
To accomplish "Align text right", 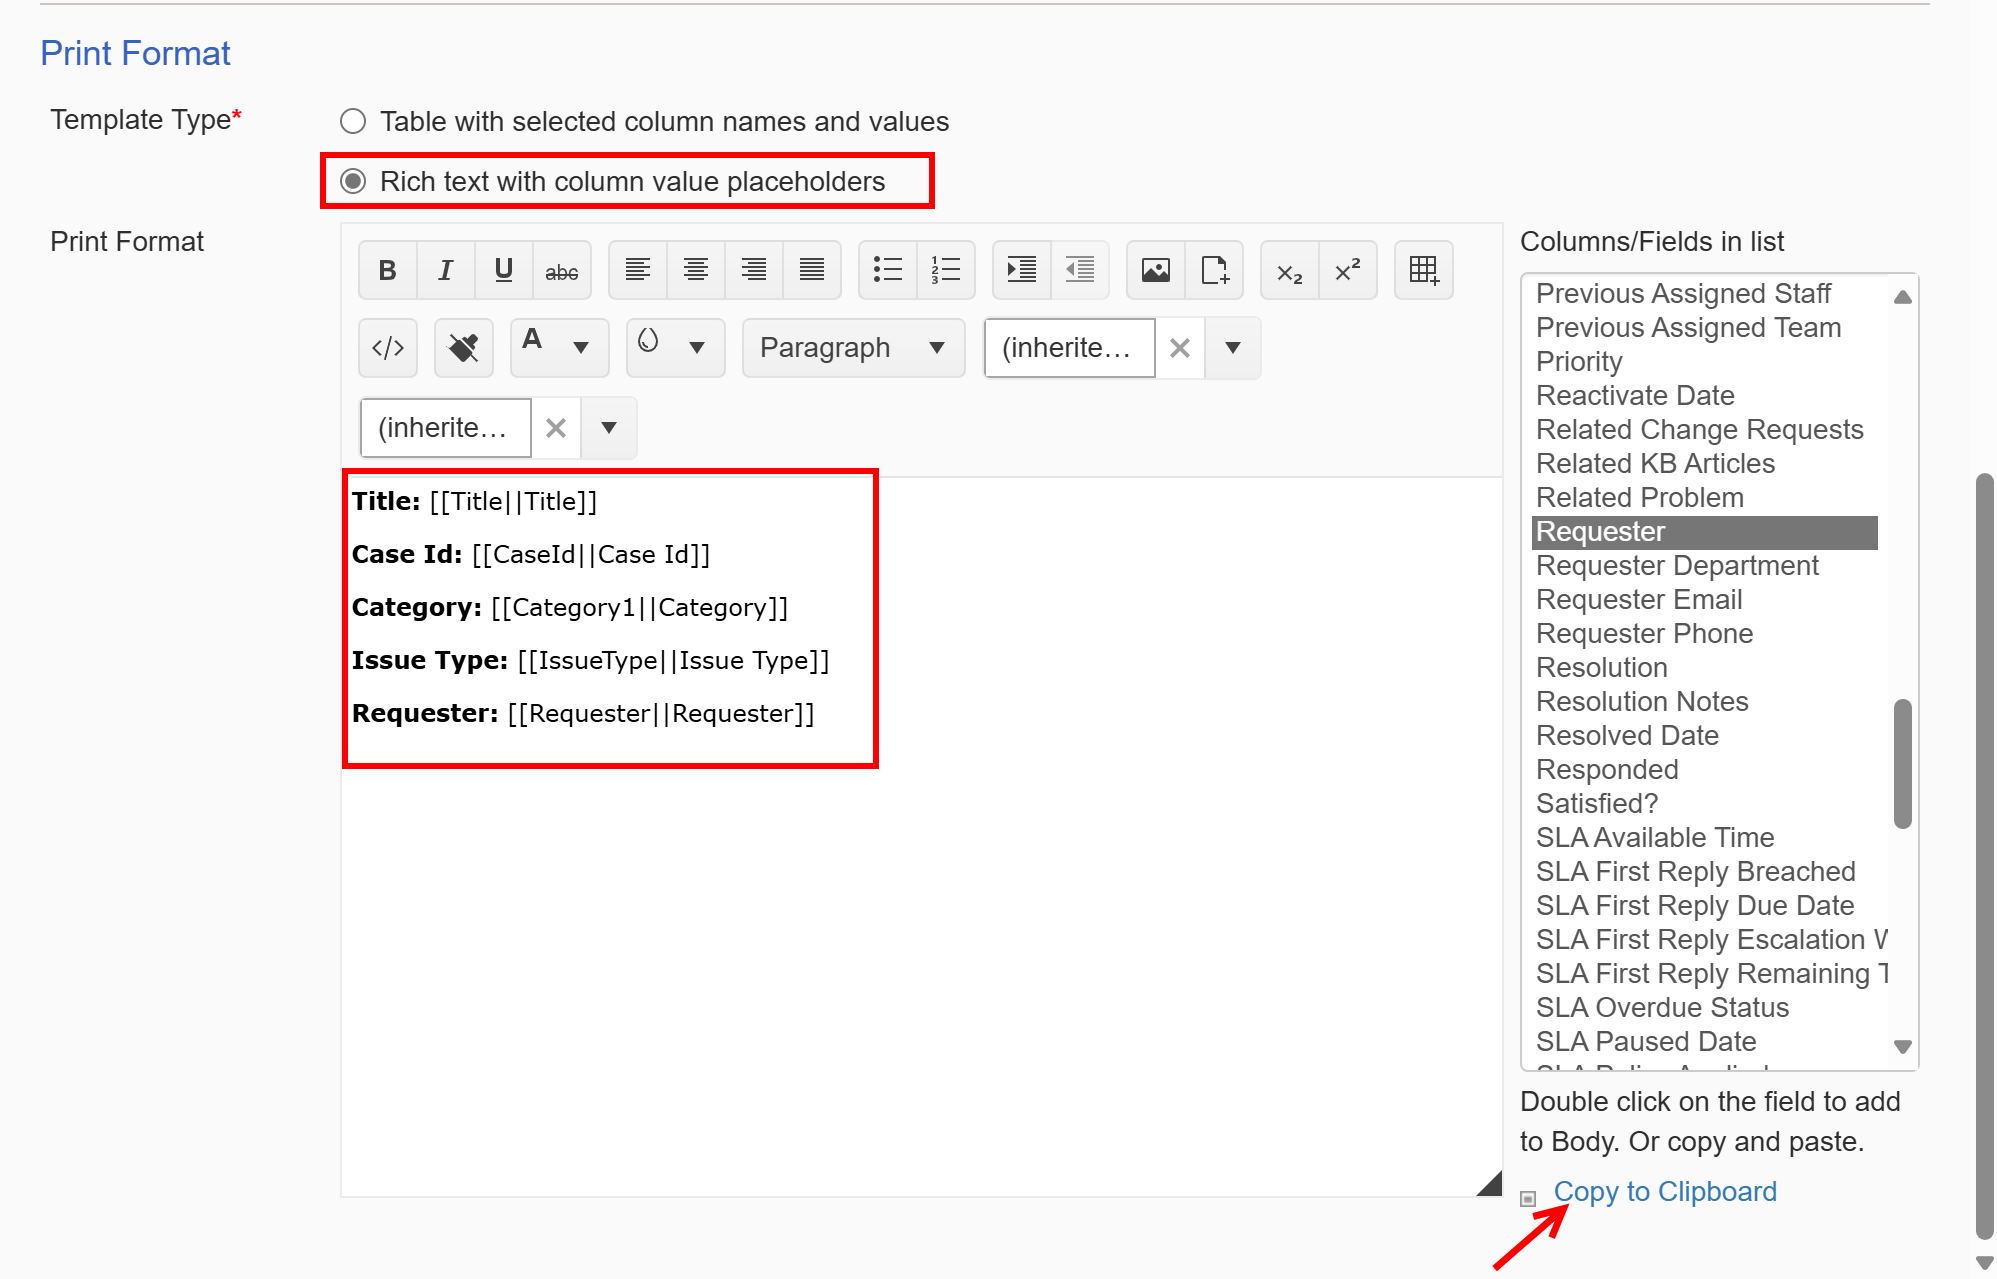I will pos(754,270).
